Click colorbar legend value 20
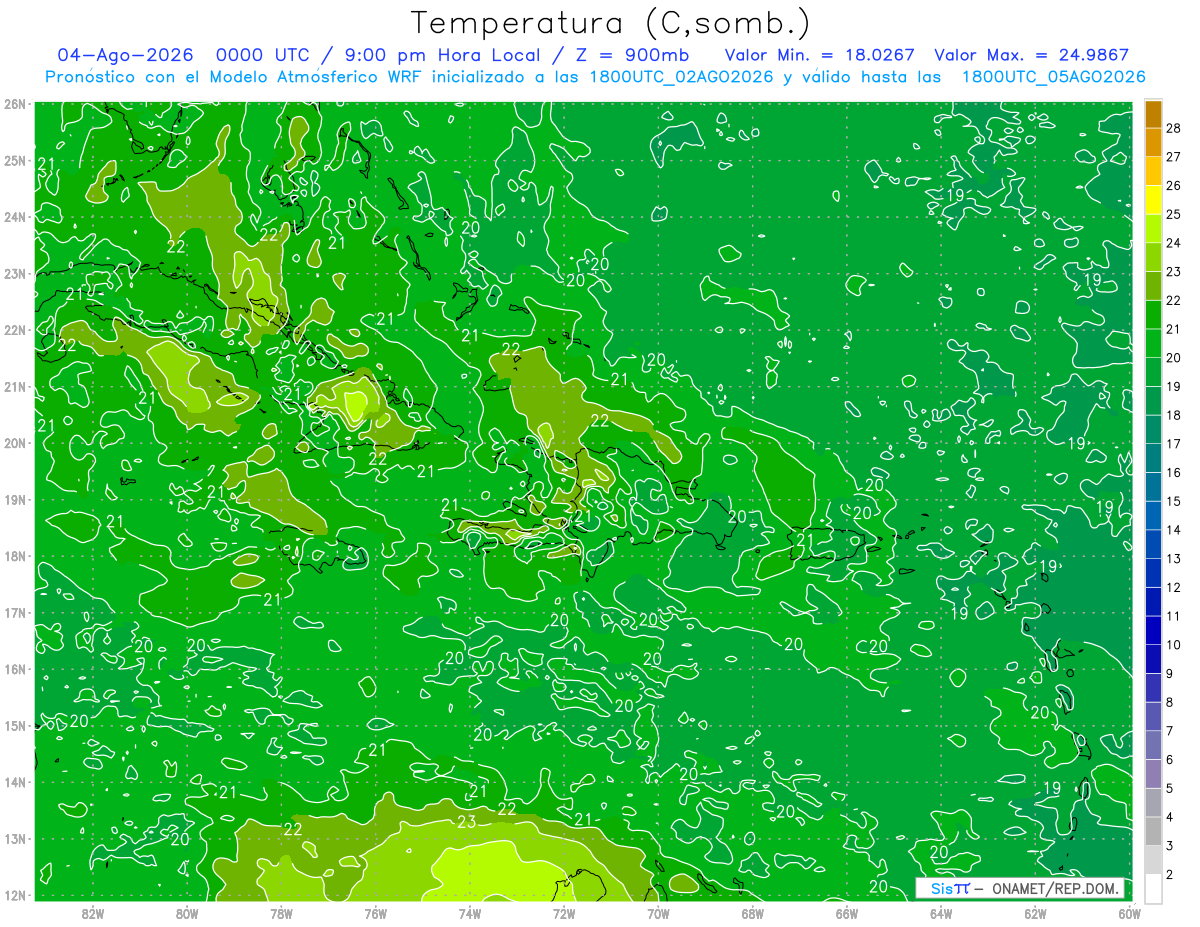The width and height of the screenshot is (1200, 927). coord(1174,358)
